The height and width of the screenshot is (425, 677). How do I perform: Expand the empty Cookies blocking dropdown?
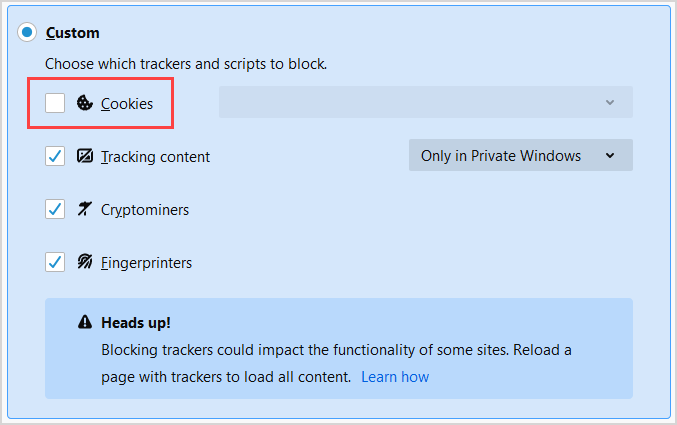point(425,102)
